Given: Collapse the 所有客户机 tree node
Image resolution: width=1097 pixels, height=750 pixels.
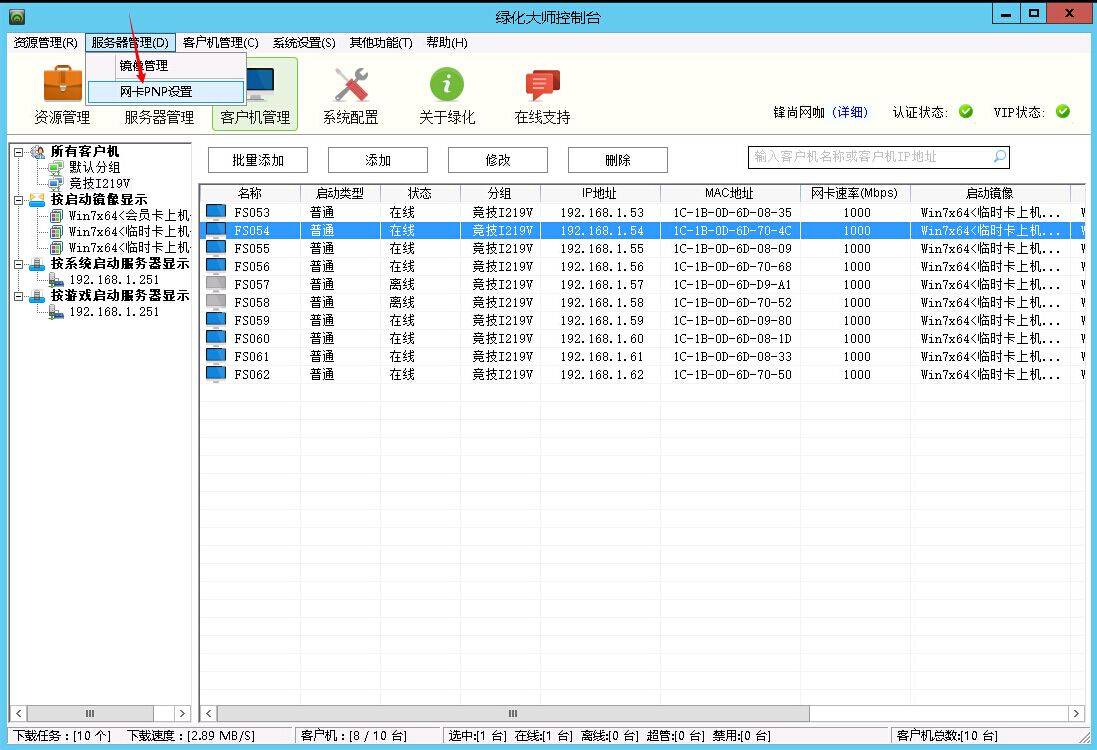Looking at the screenshot, I should (x=18, y=152).
